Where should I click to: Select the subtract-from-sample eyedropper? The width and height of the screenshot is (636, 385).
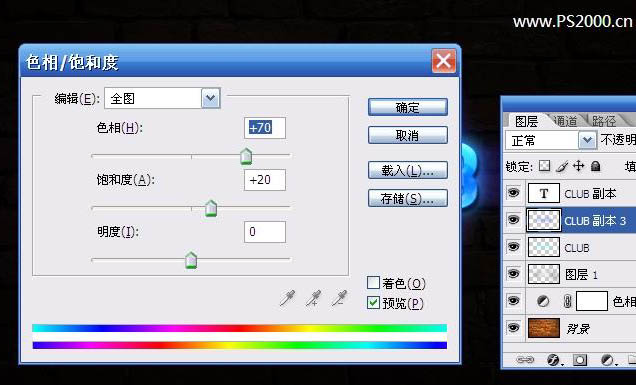pyautogui.click(x=339, y=299)
